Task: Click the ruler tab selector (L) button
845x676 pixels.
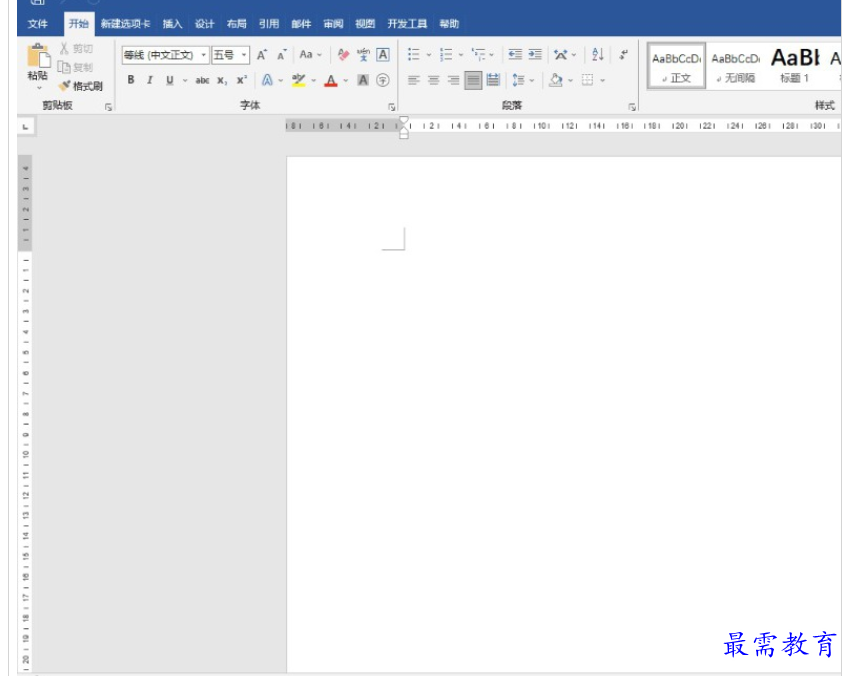Action: click(x=25, y=127)
